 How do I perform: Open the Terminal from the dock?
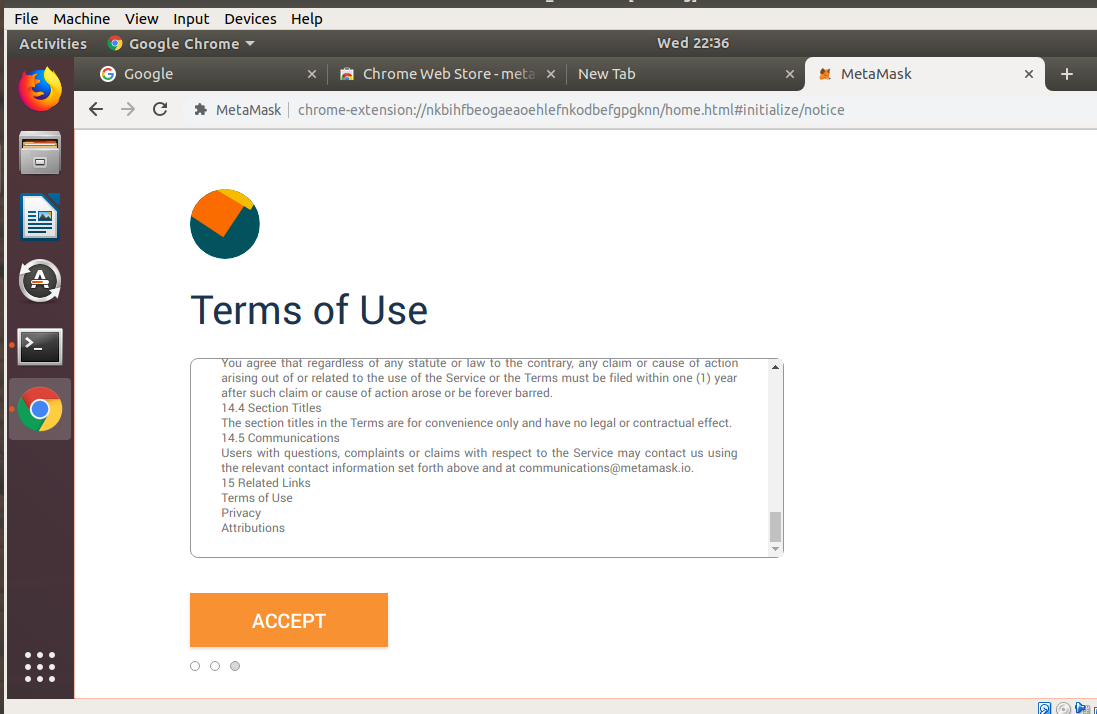tap(39, 347)
